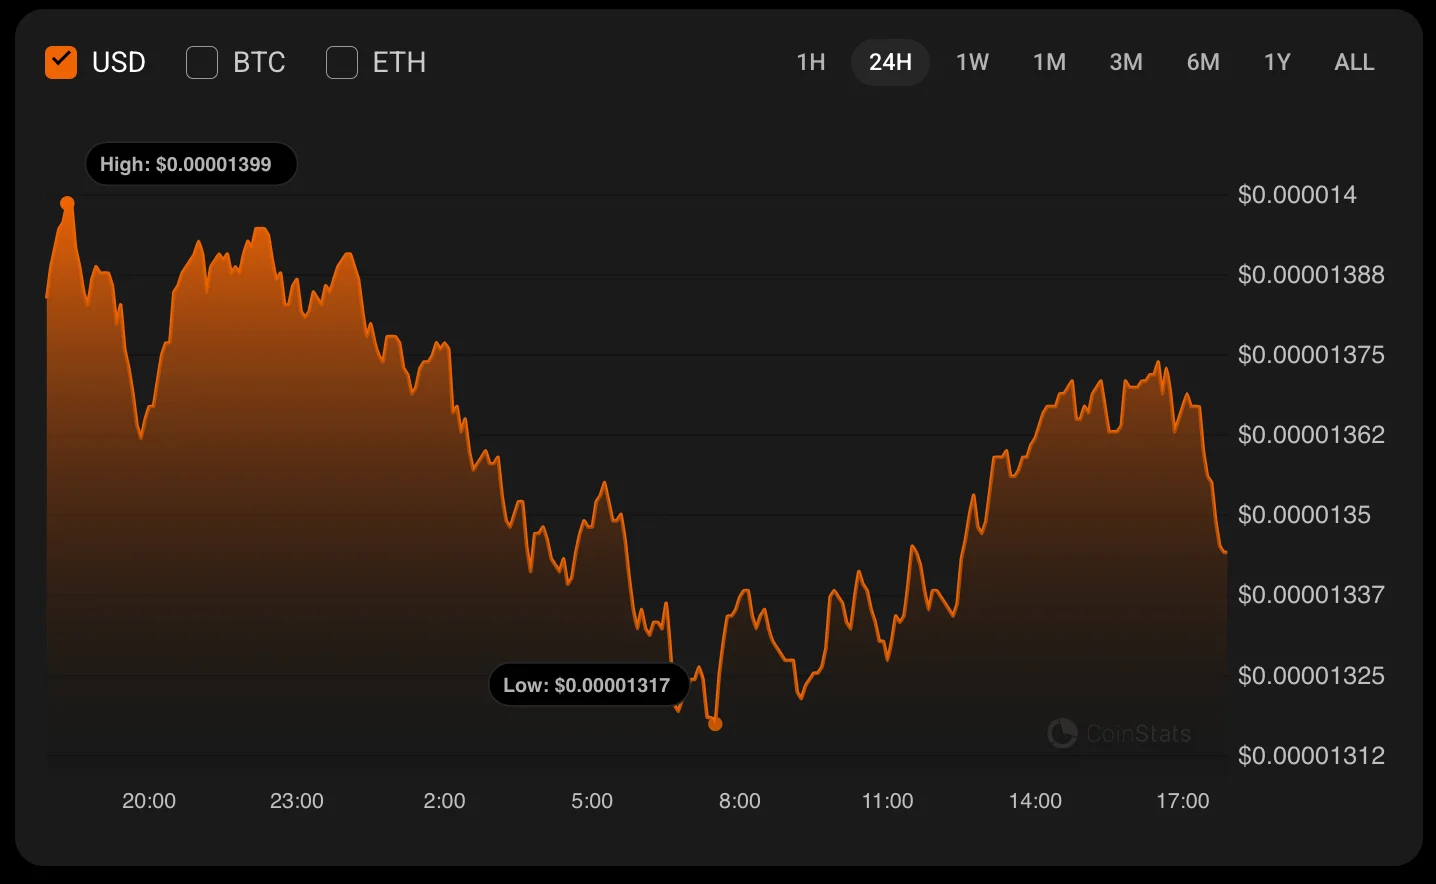Select the ALL time range
This screenshot has width=1436, height=884.
click(x=1354, y=62)
